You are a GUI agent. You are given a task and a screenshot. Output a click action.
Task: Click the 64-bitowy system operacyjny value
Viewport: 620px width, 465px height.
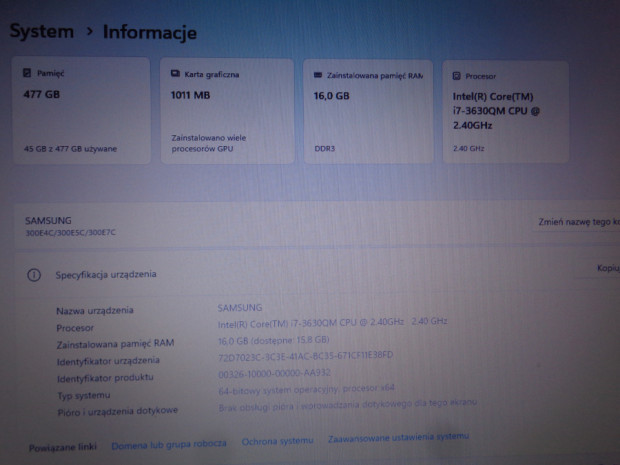[x=306, y=389]
